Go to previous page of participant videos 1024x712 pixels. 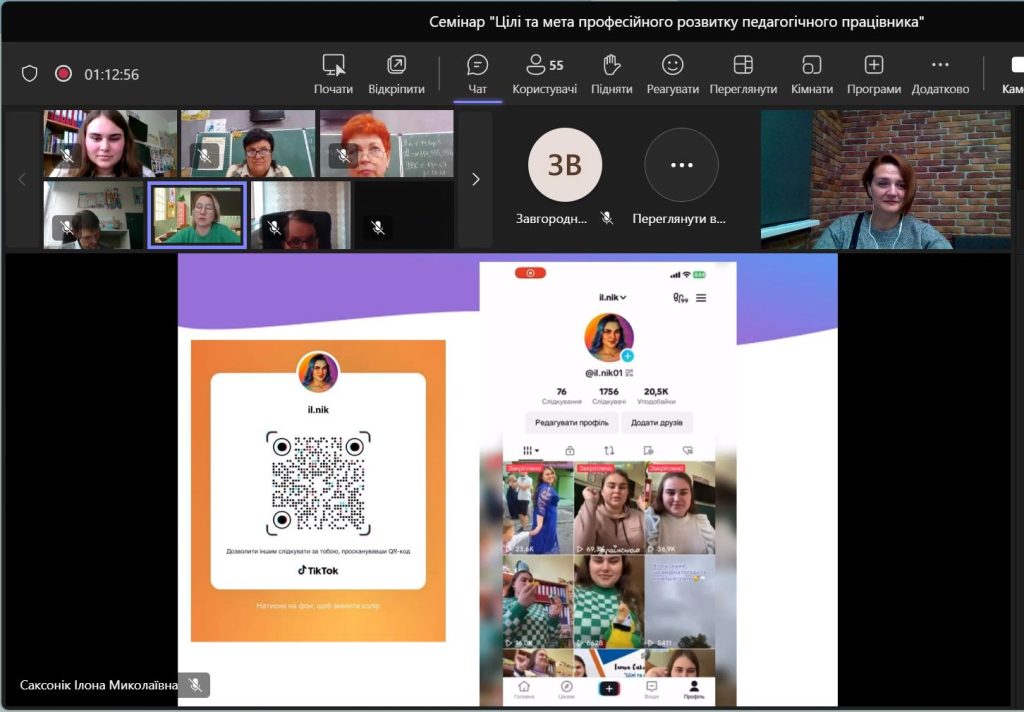(x=22, y=179)
